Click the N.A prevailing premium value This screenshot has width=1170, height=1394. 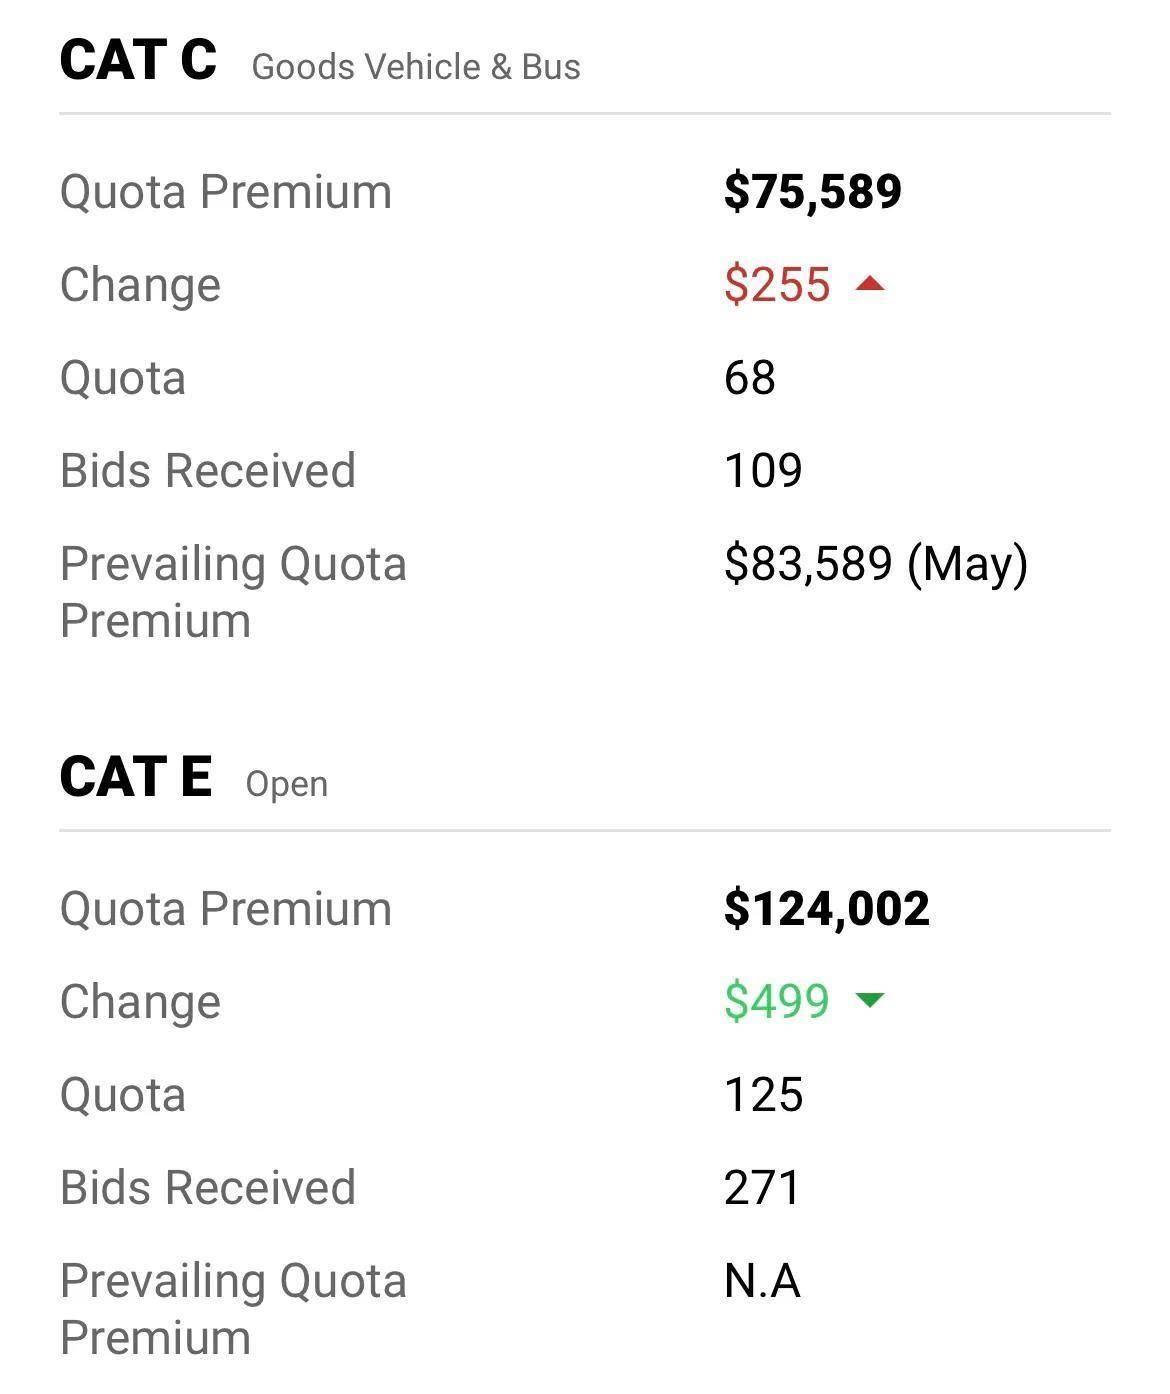(762, 1281)
